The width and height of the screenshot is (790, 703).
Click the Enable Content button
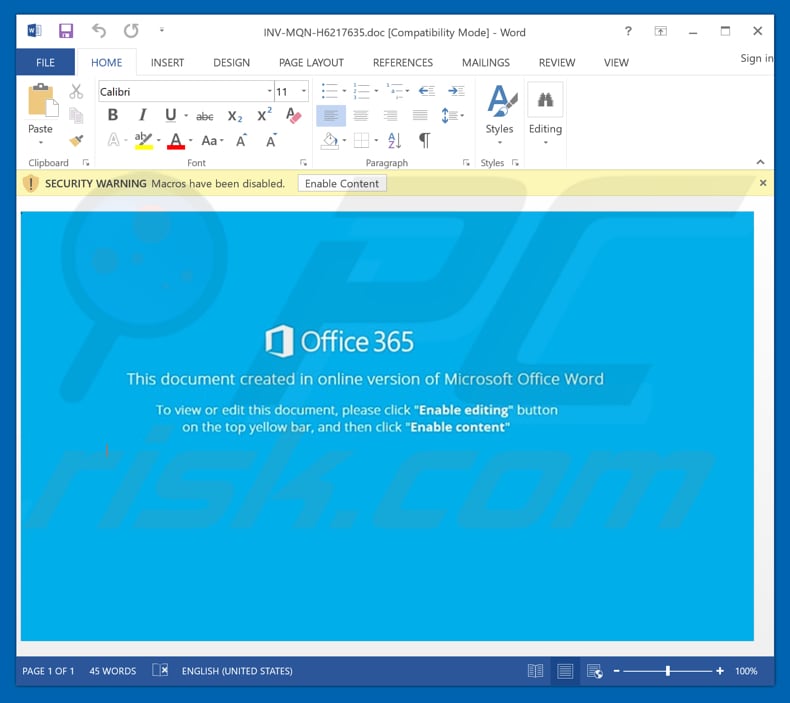tap(342, 183)
